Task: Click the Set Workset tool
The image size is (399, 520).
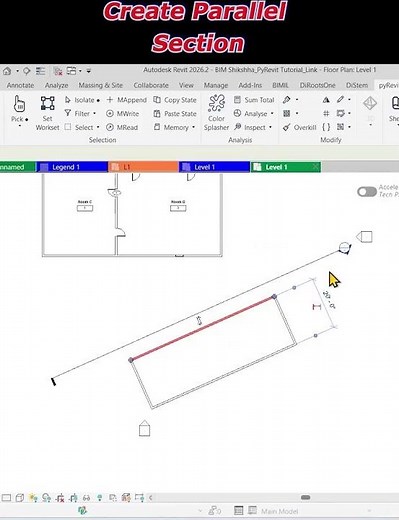Action: click(x=47, y=113)
